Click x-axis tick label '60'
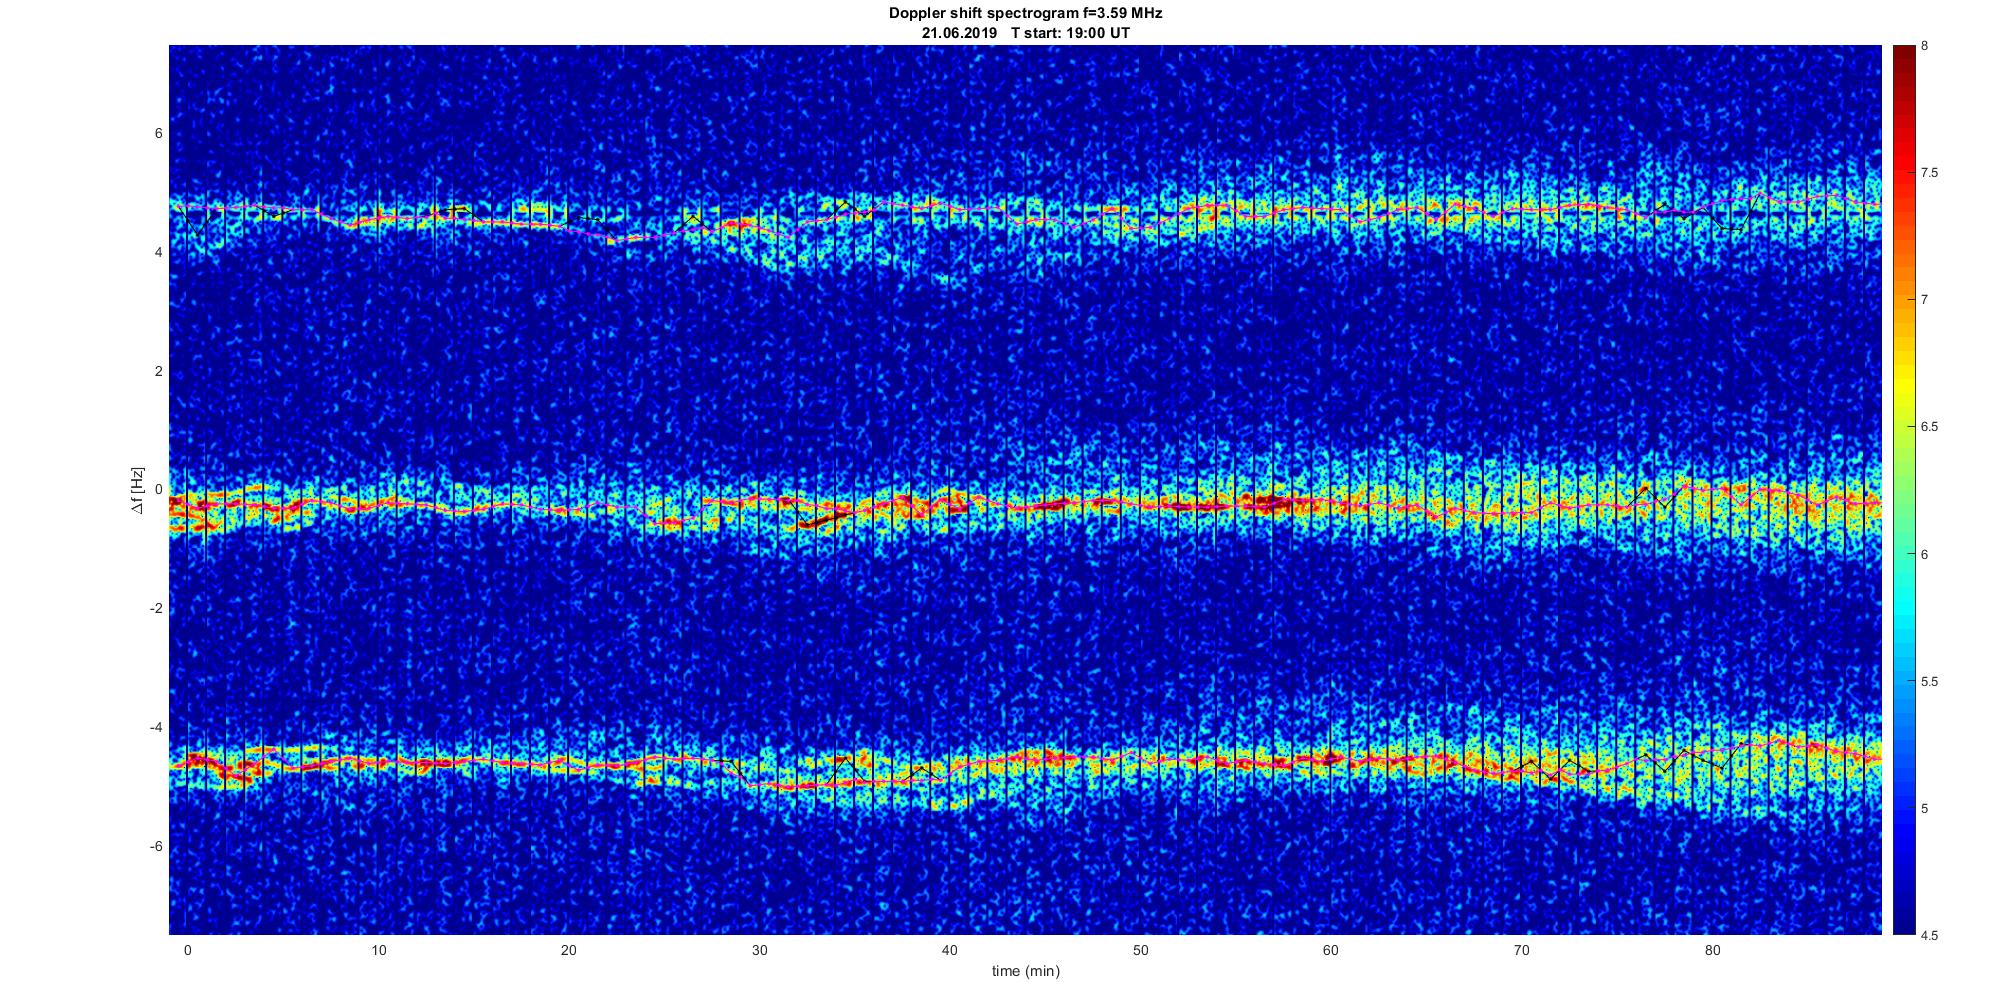This screenshot has height=1003, width=2000. 1331,950
